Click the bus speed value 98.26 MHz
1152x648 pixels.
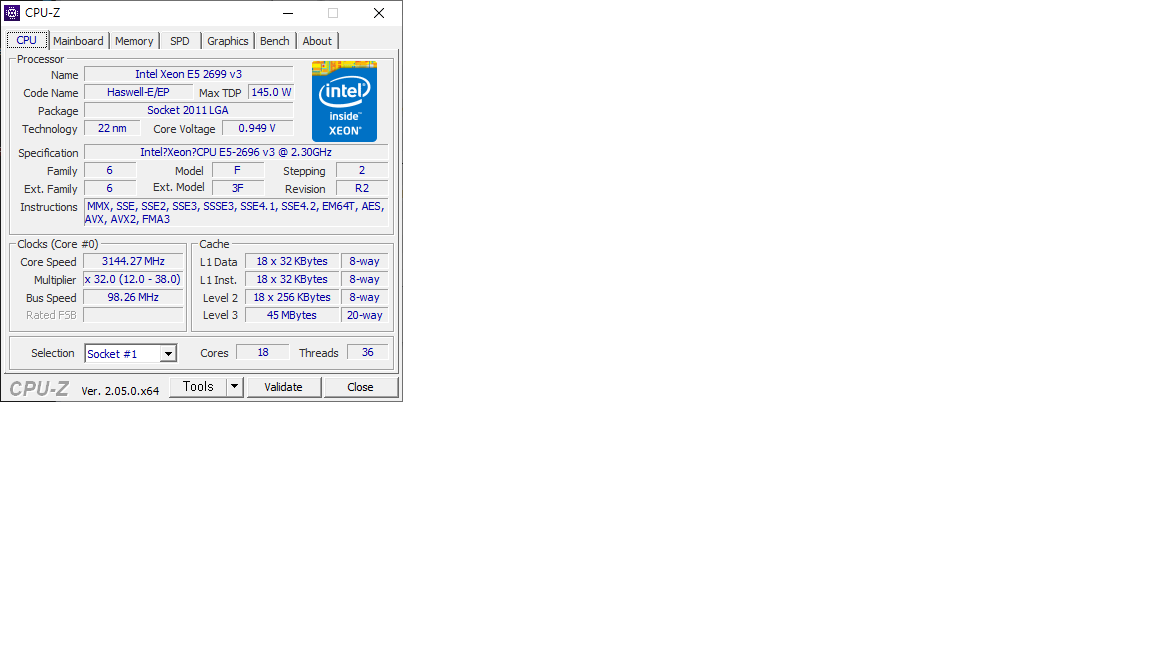[133, 298]
